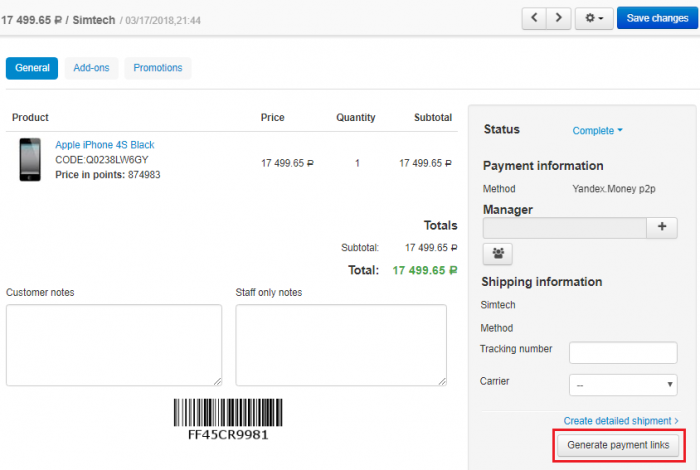
Task: Click the quantity value 1 in product row
Action: click(357, 163)
